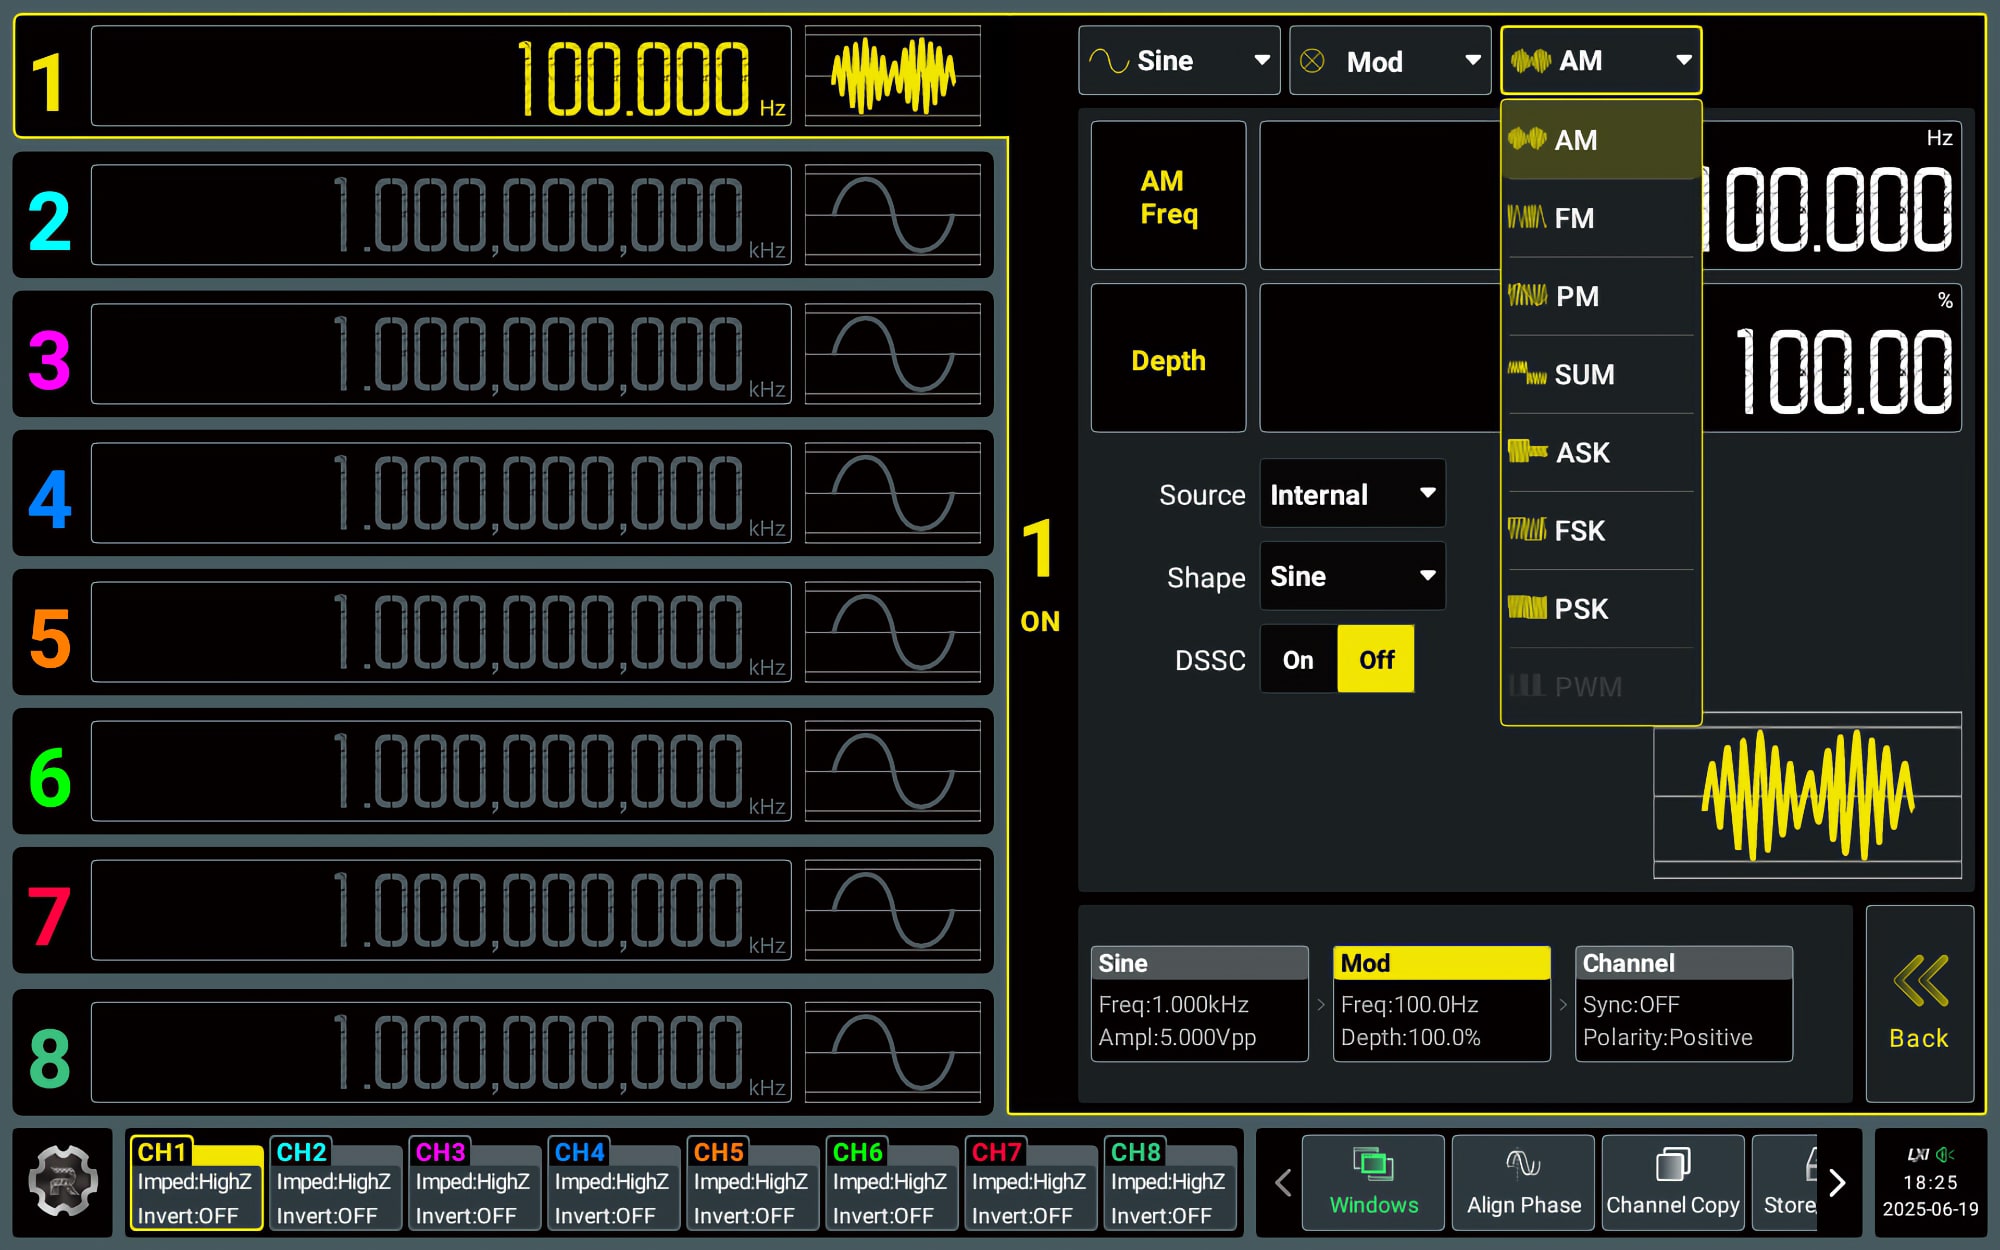Screen dimensions: 2000x1250
Task: Click the LXI network status icon
Action: click(x=1918, y=1155)
